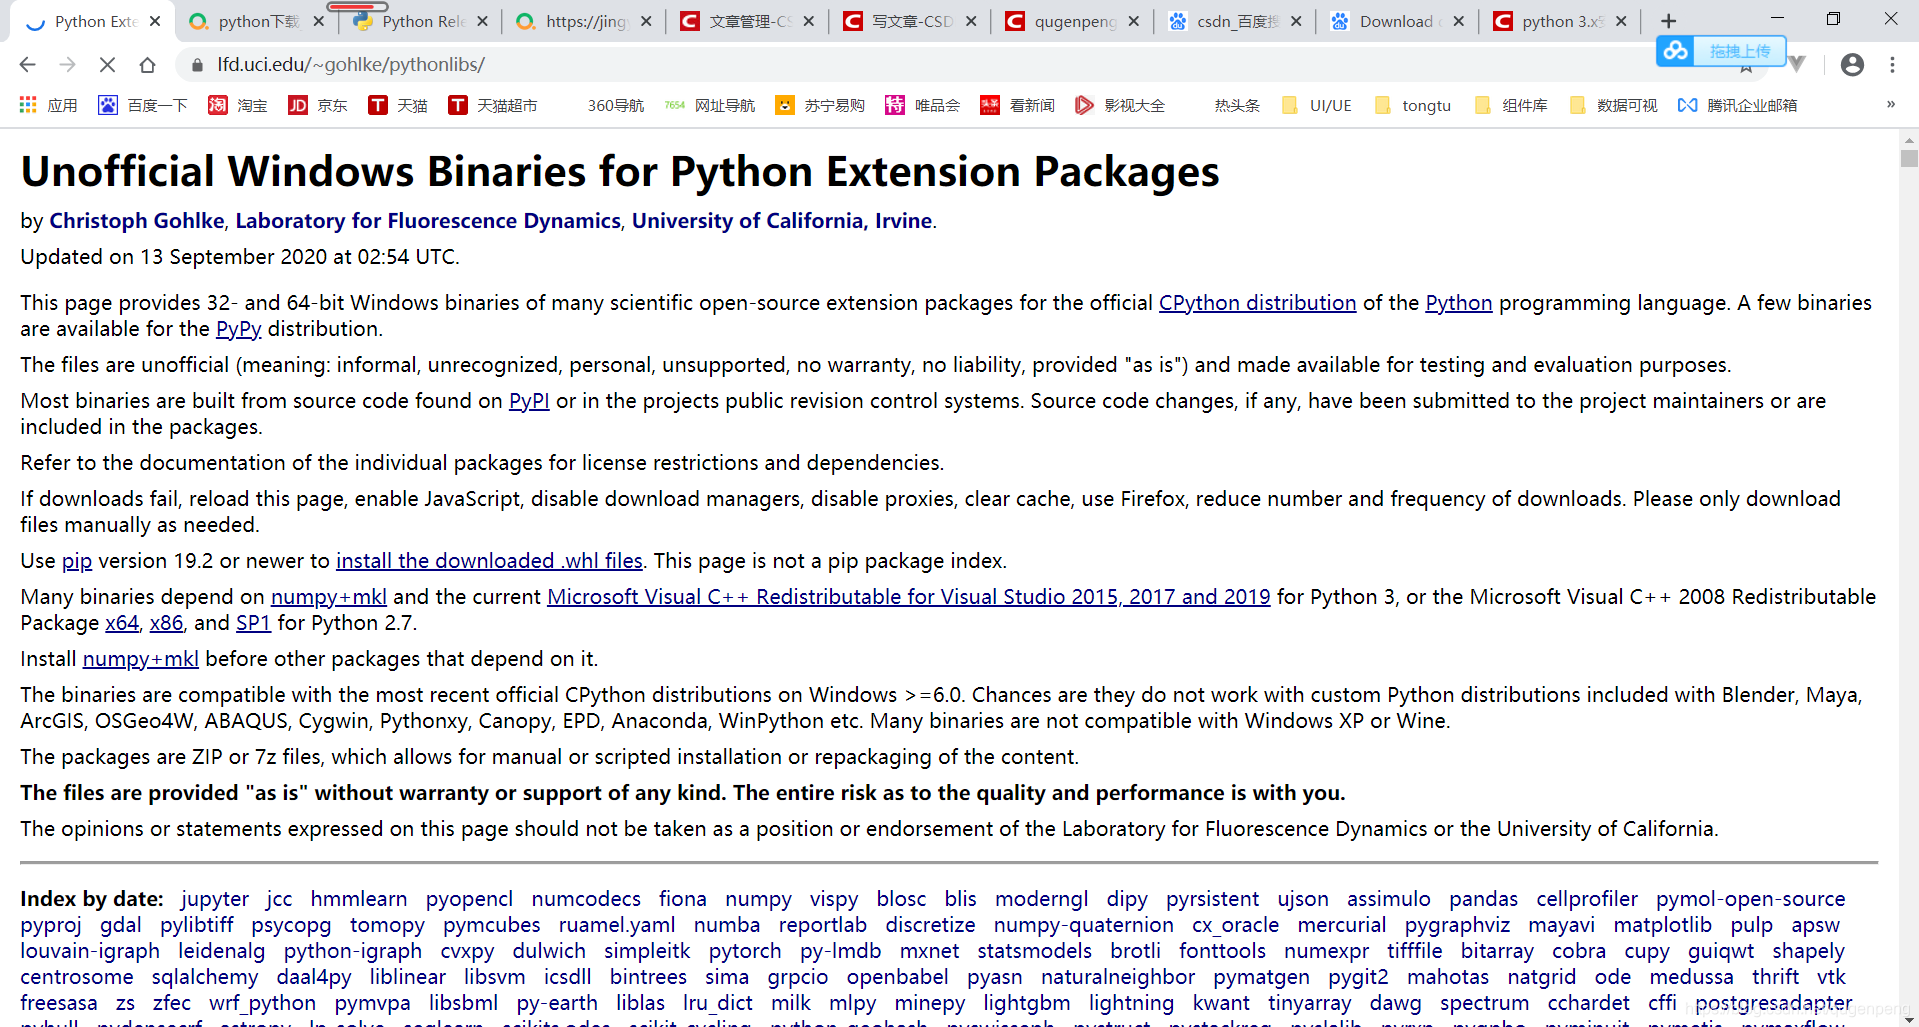Open the Microsoft Visual C++ Redistributable link

pos(909,597)
